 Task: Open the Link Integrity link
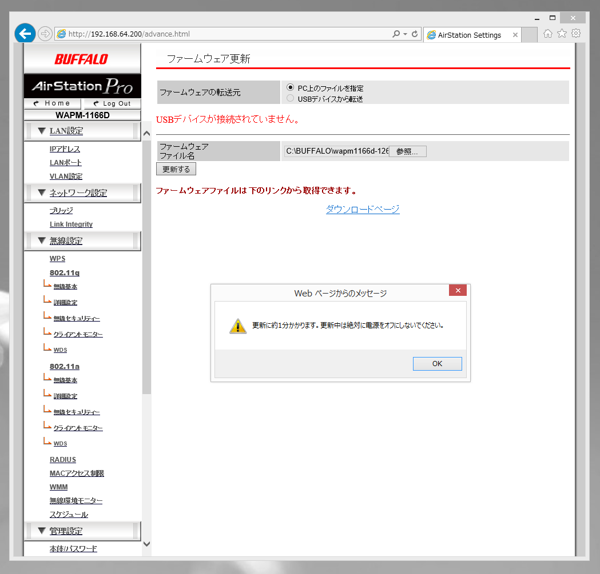[x=71, y=224]
